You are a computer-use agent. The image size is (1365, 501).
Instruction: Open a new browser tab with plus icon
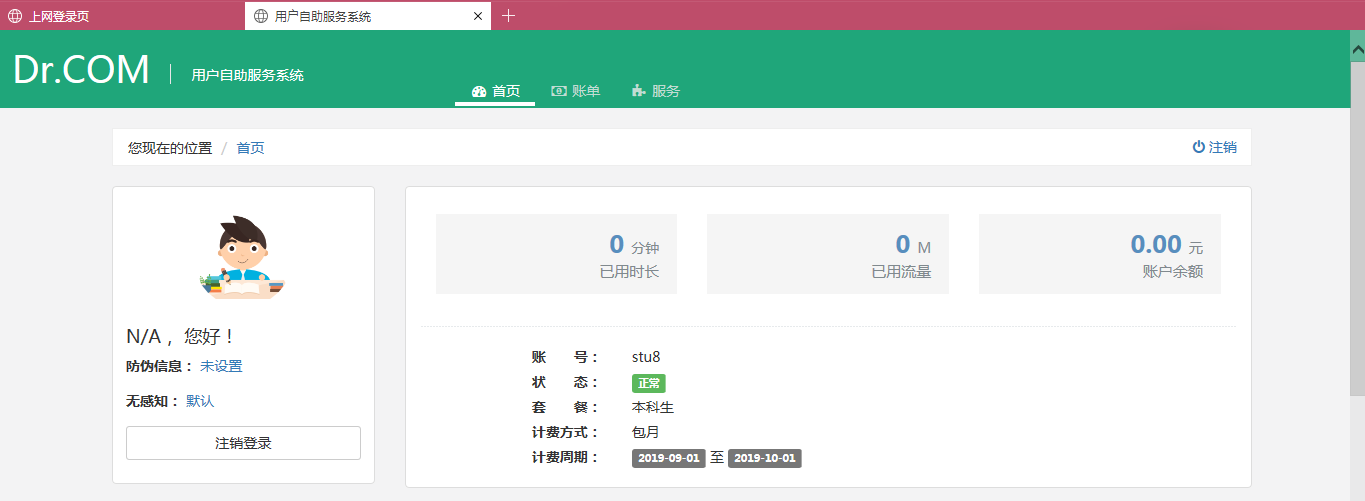508,15
